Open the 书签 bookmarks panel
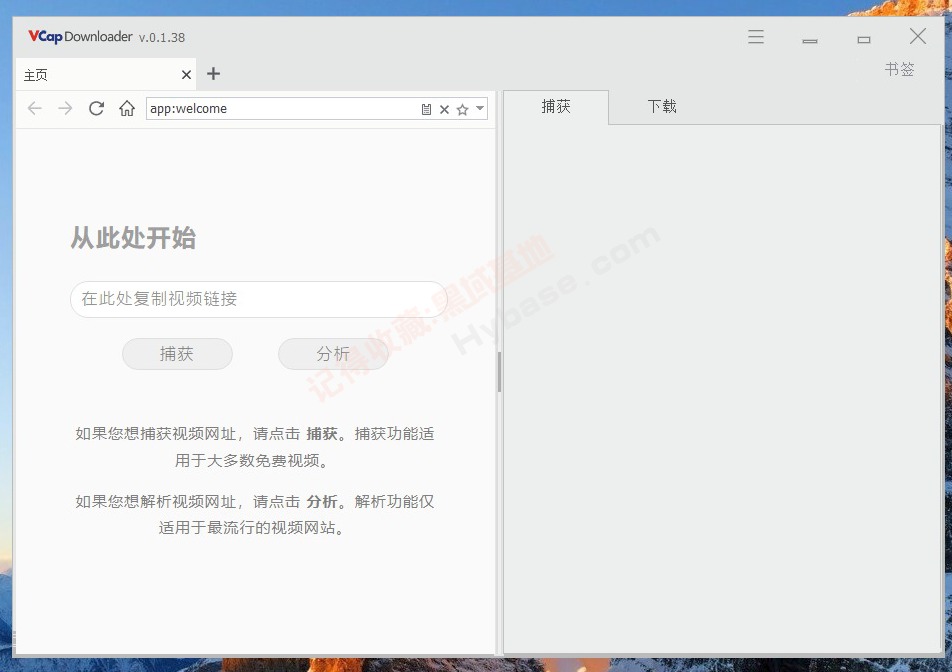The height and width of the screenshot is (672, 952). pyautogui.click(x=899, y=70)
